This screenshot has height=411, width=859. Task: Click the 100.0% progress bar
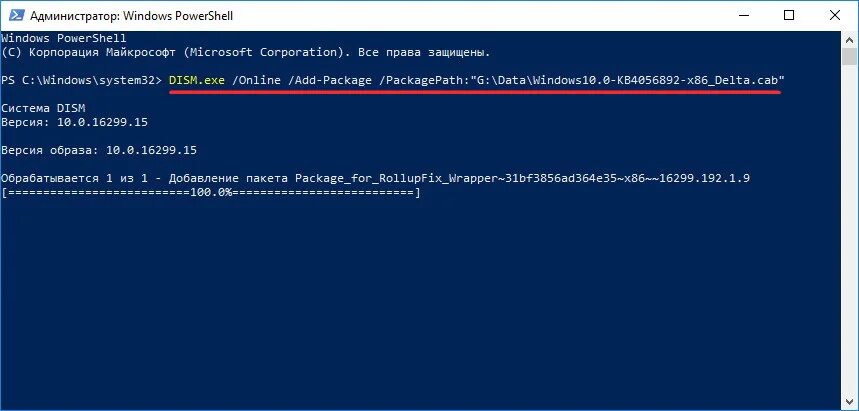click(x=212, y=191)
